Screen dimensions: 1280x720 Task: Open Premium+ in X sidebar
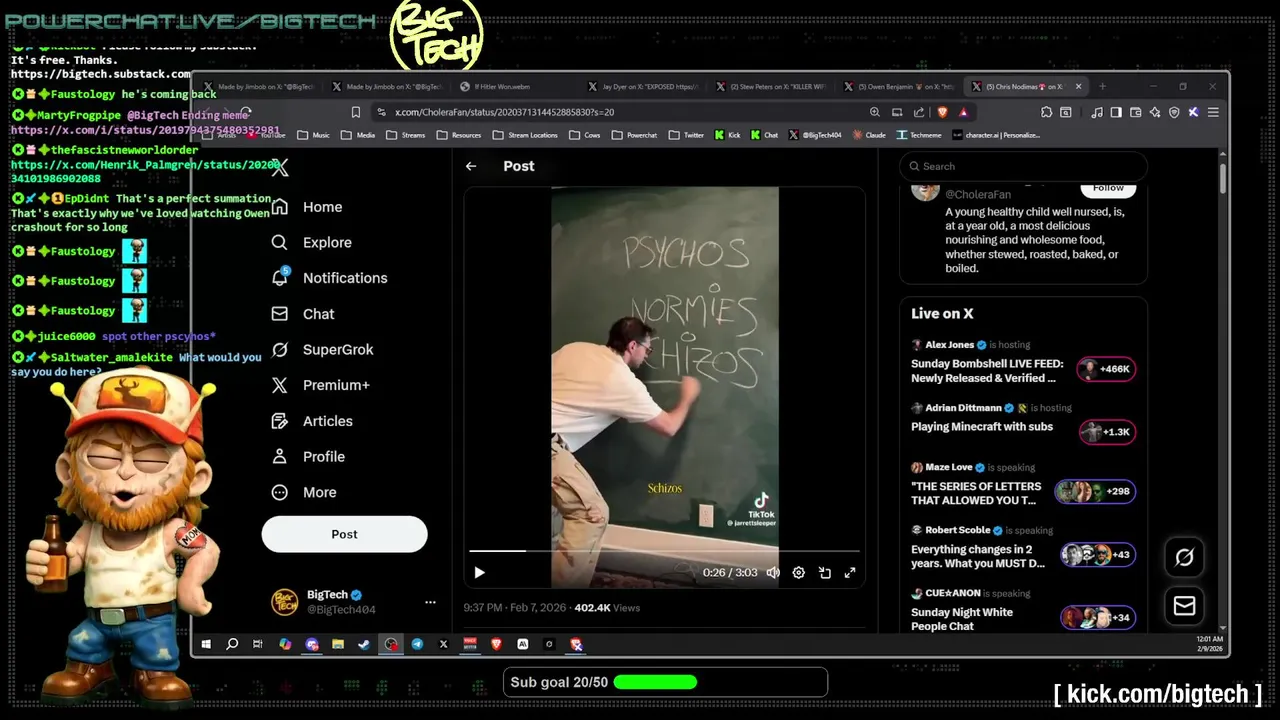(320, 385)
